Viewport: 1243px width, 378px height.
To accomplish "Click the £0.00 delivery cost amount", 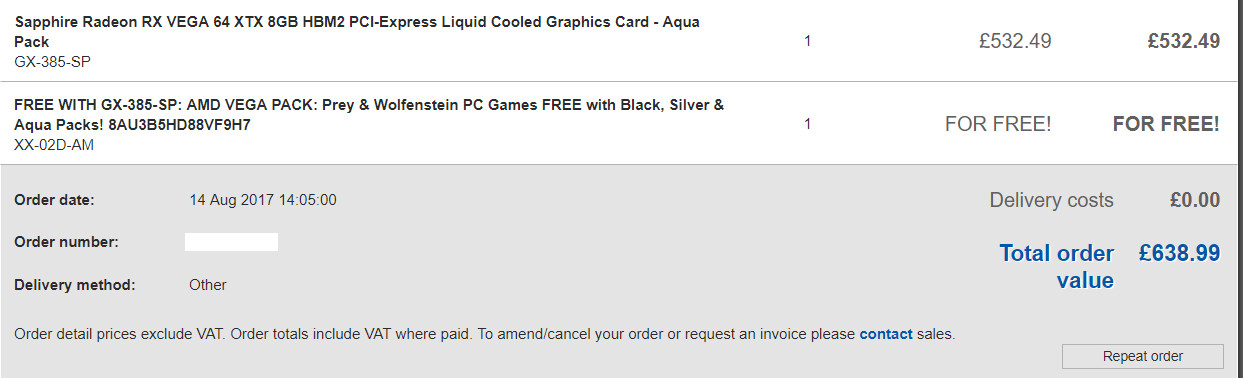I will click(1195, 200).
